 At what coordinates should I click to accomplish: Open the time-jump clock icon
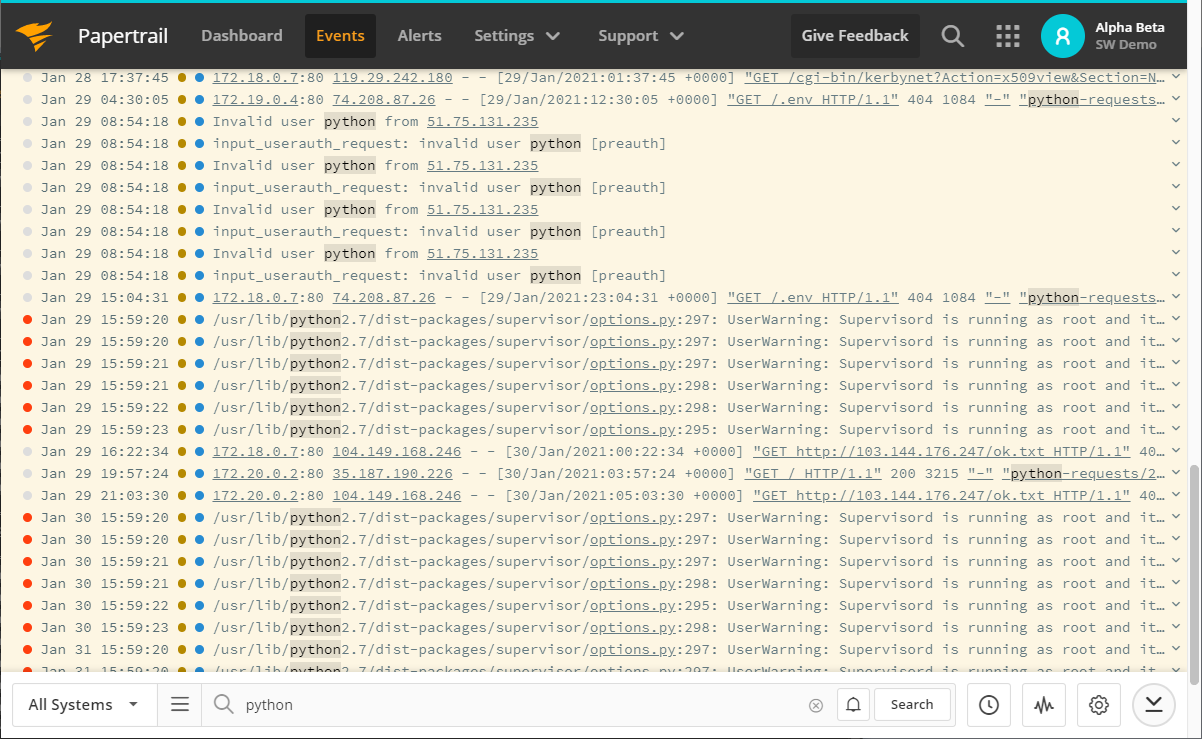[x=988, y=704]
